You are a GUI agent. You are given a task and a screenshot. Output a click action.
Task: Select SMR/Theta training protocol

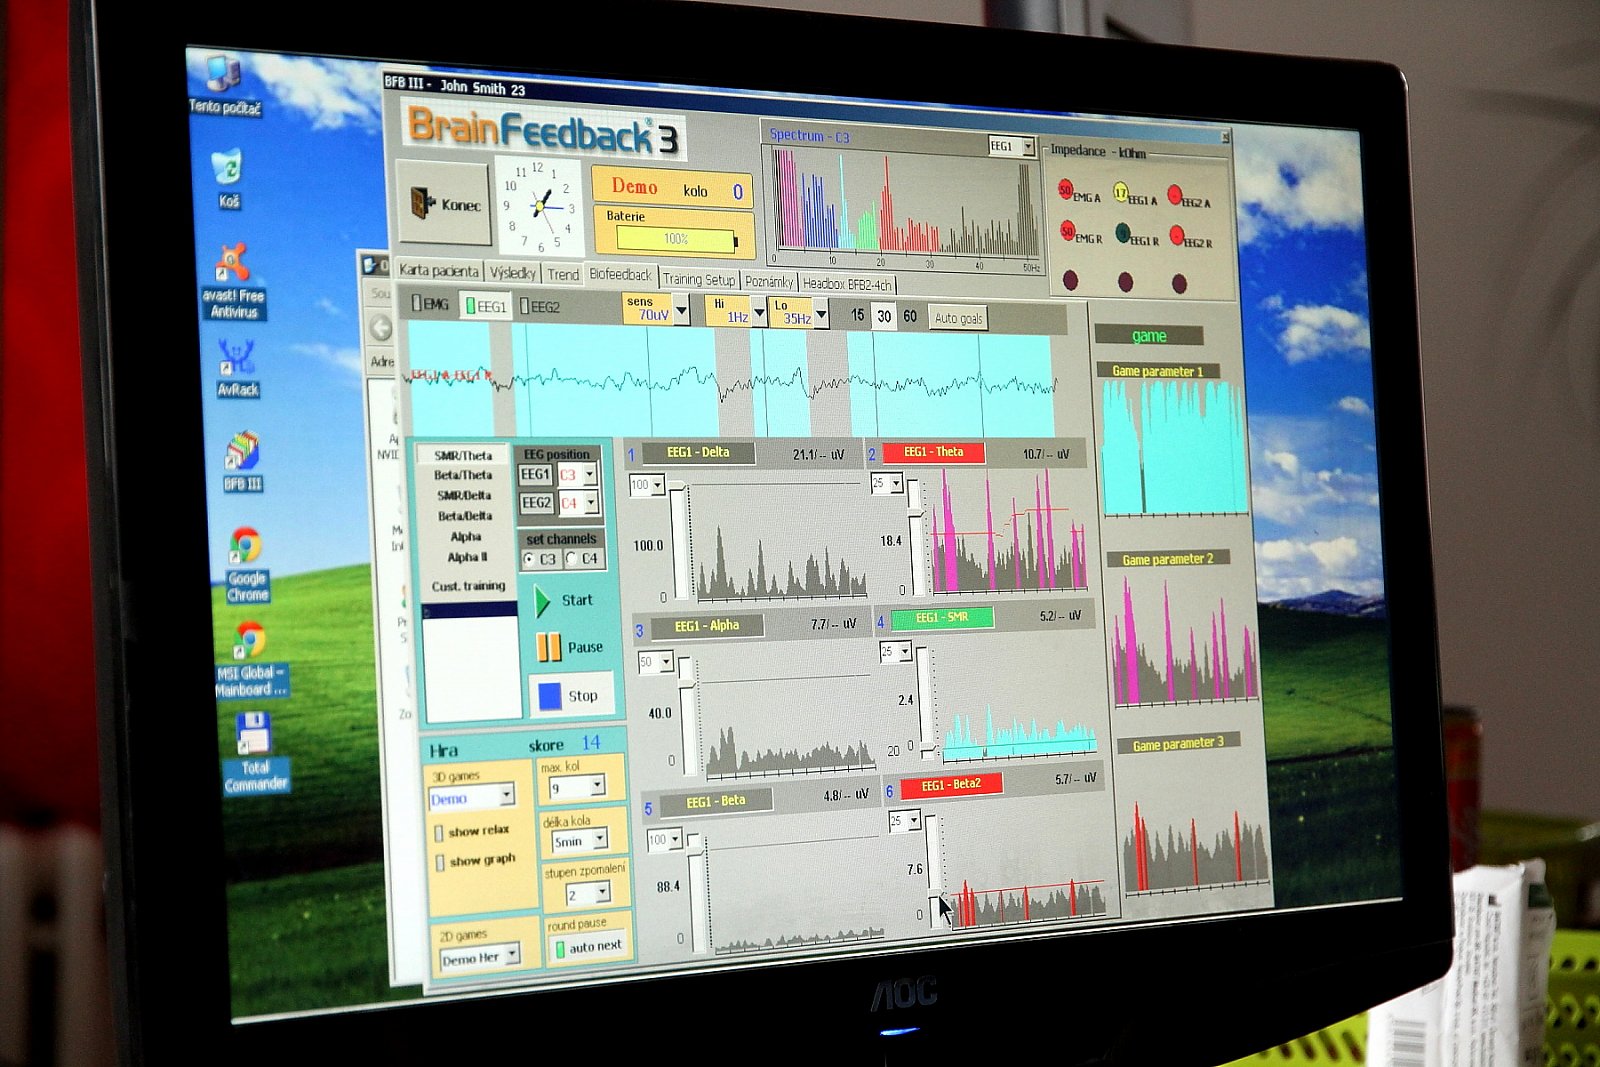tap(463, 455)
